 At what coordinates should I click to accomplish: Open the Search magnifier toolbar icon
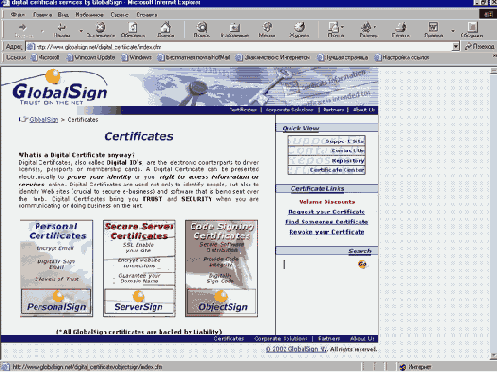coord(202,30)
